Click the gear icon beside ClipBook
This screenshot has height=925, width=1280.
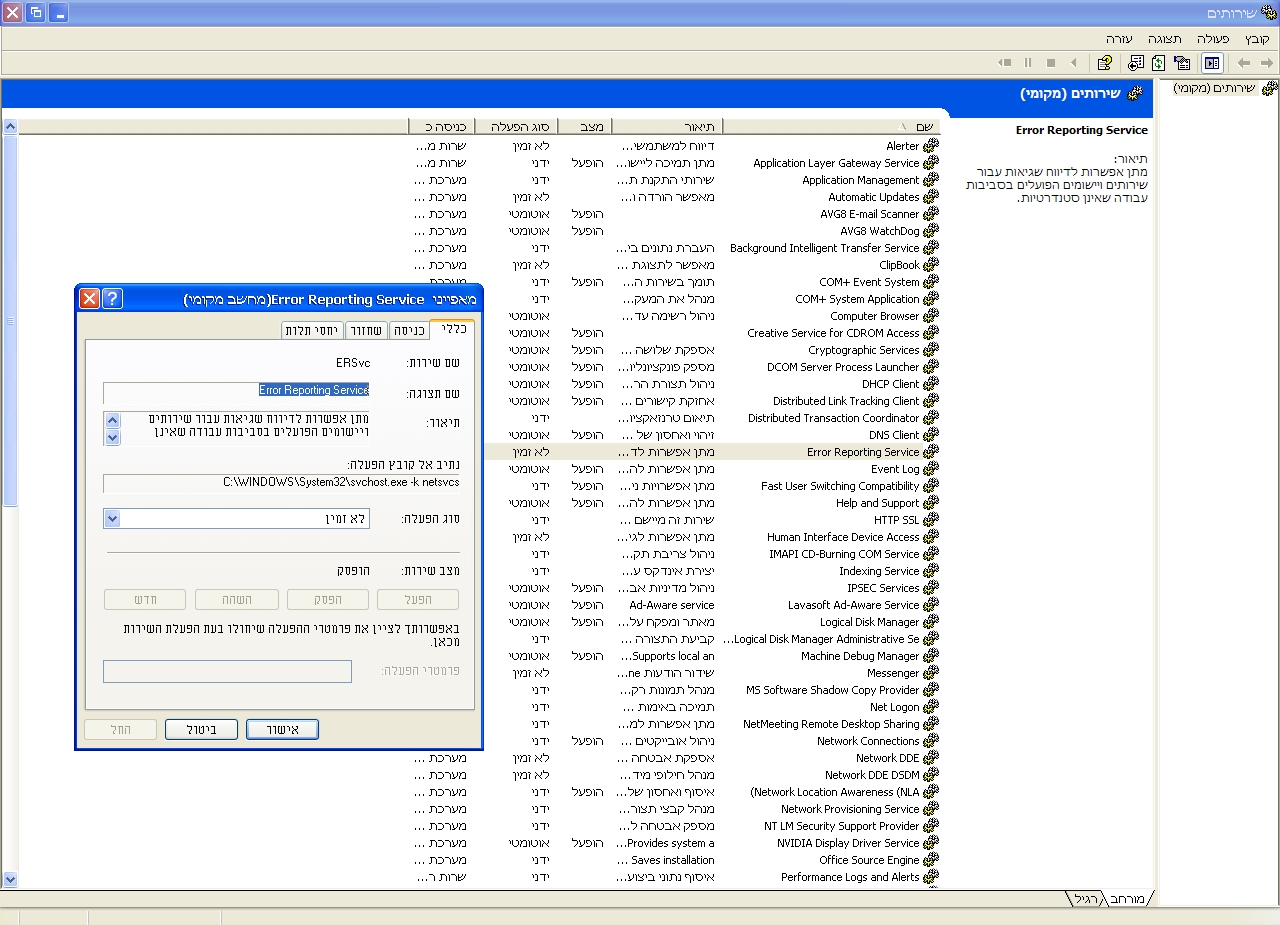931,265
